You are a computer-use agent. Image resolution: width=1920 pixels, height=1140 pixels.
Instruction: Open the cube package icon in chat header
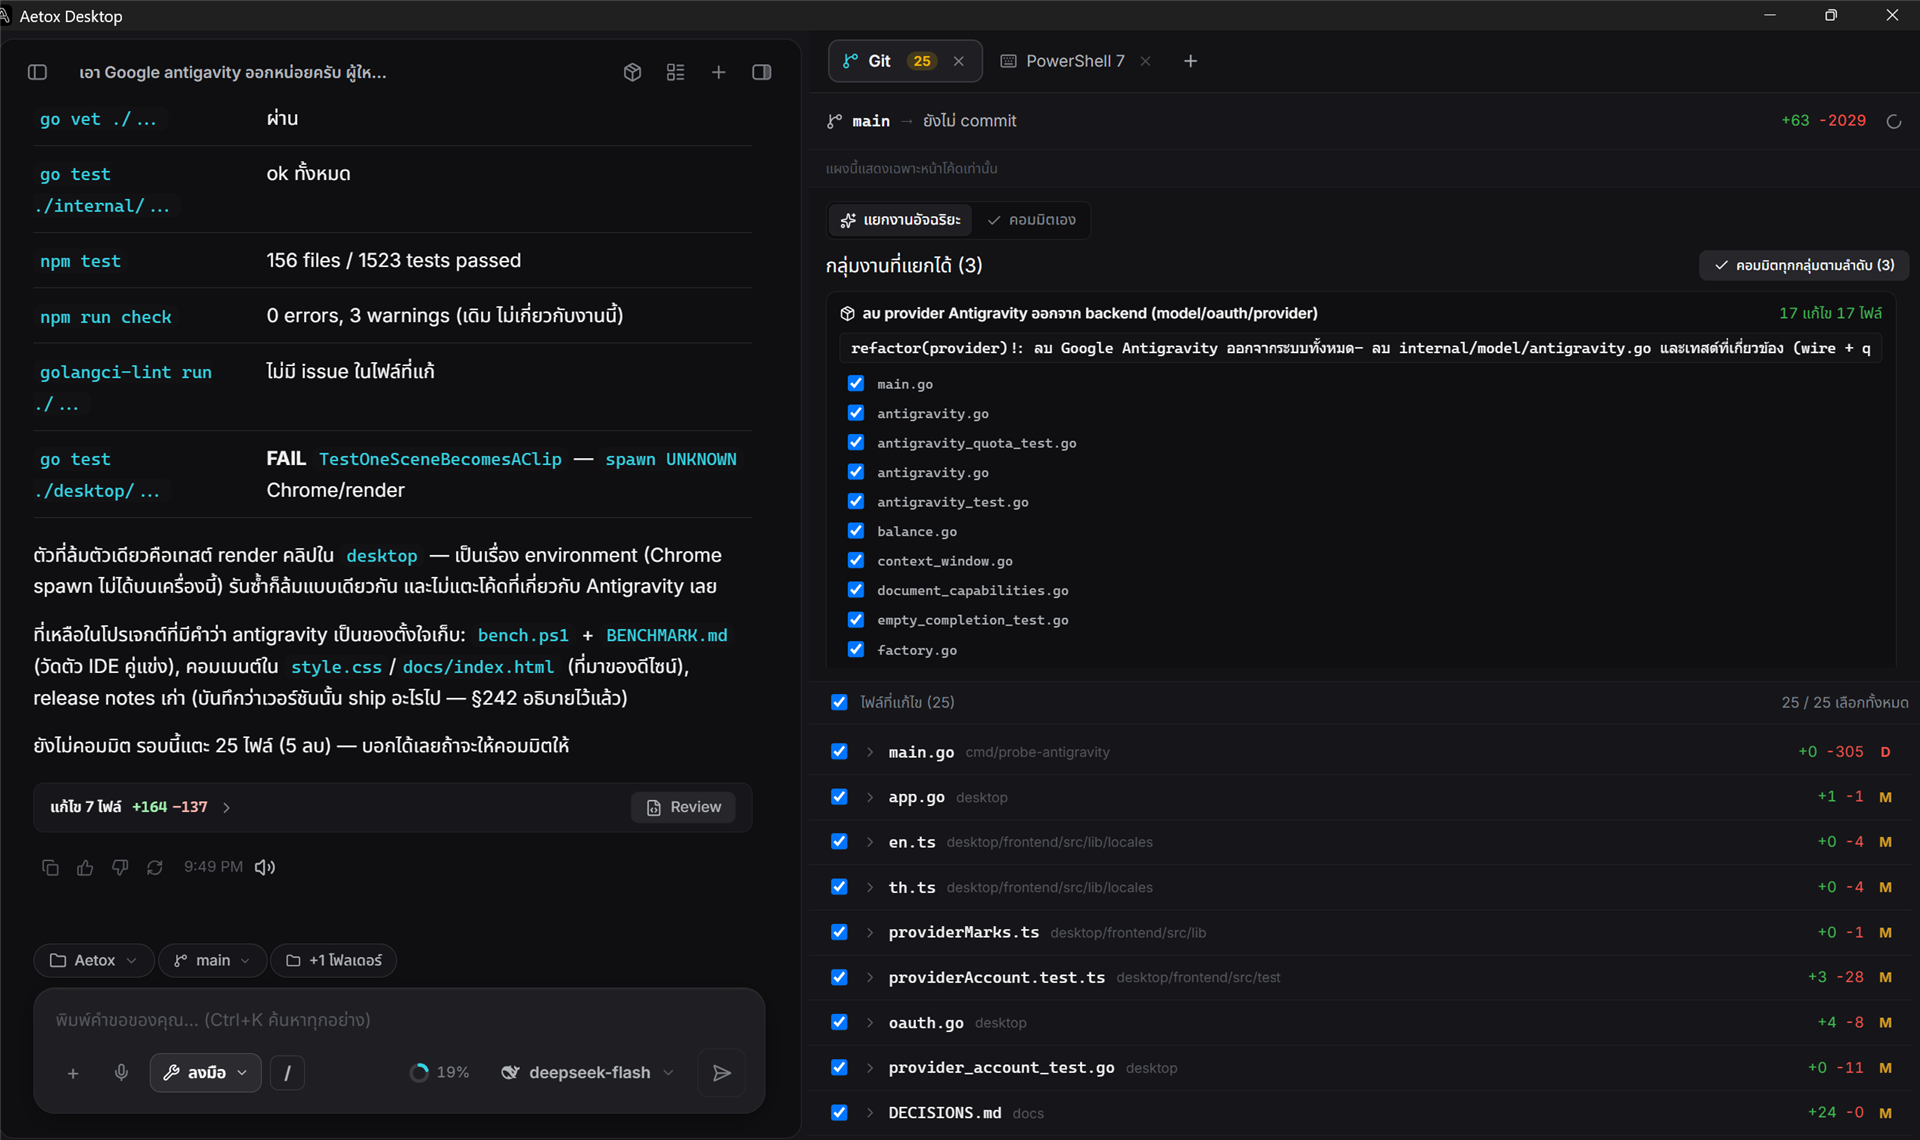click(x=632, y=72)
